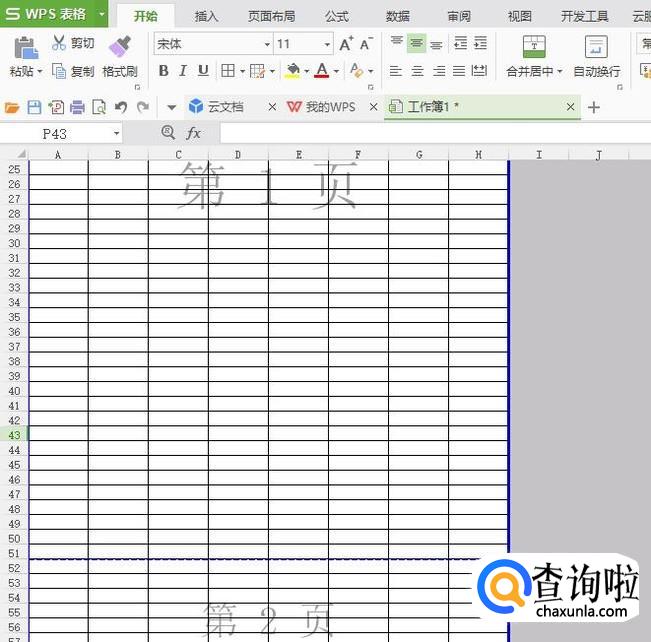Open file with folder icon
The width and height of the screenshot is (651, 642).
pyautogui.click(x=12, y=108)
